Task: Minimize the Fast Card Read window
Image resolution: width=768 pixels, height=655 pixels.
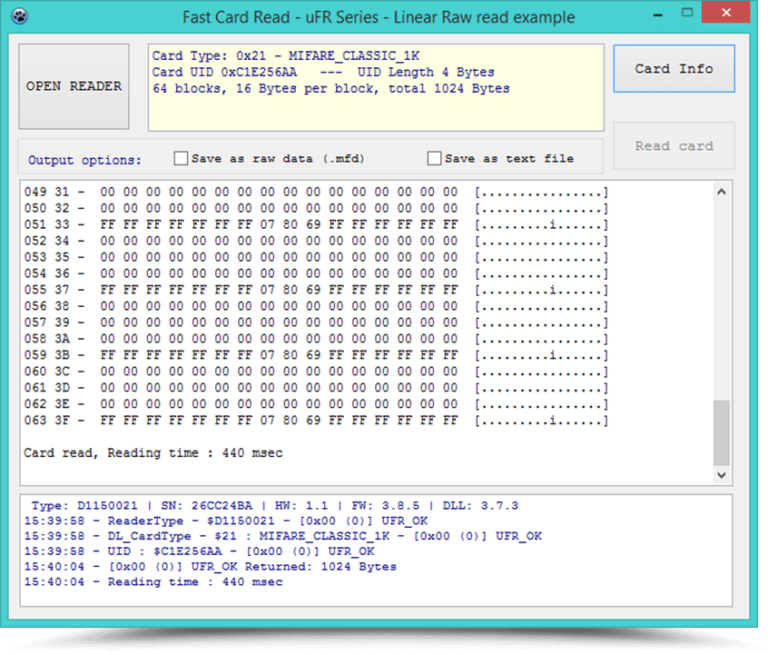Action: pos(658,14)
